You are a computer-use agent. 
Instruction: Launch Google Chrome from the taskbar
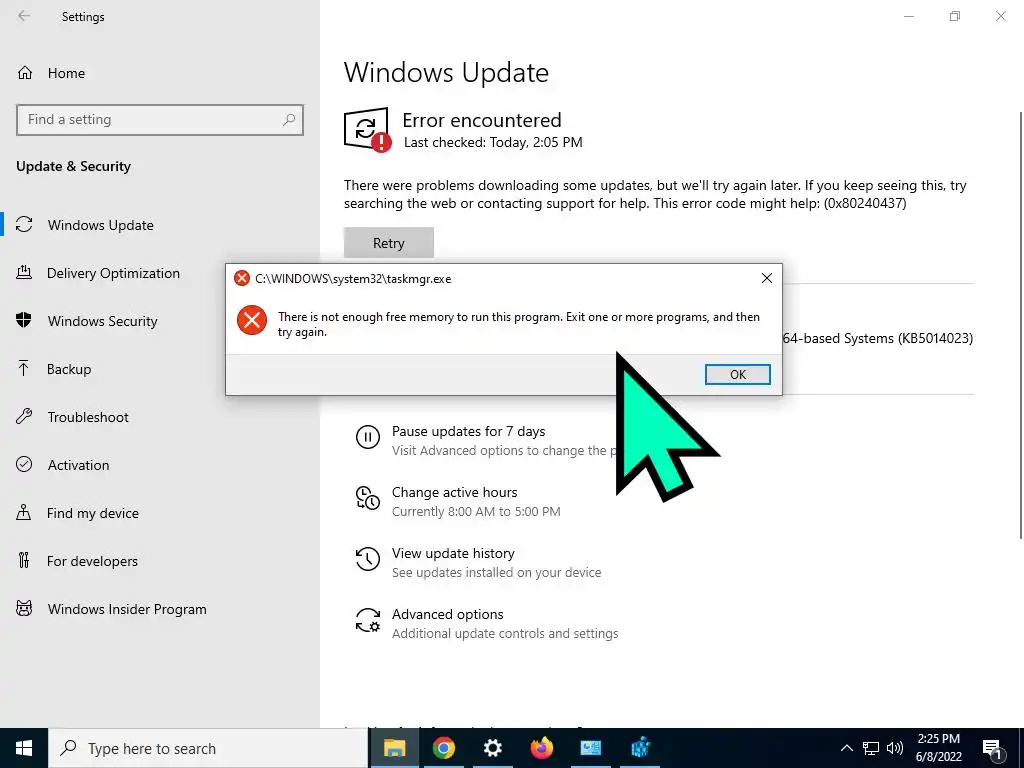443,748
